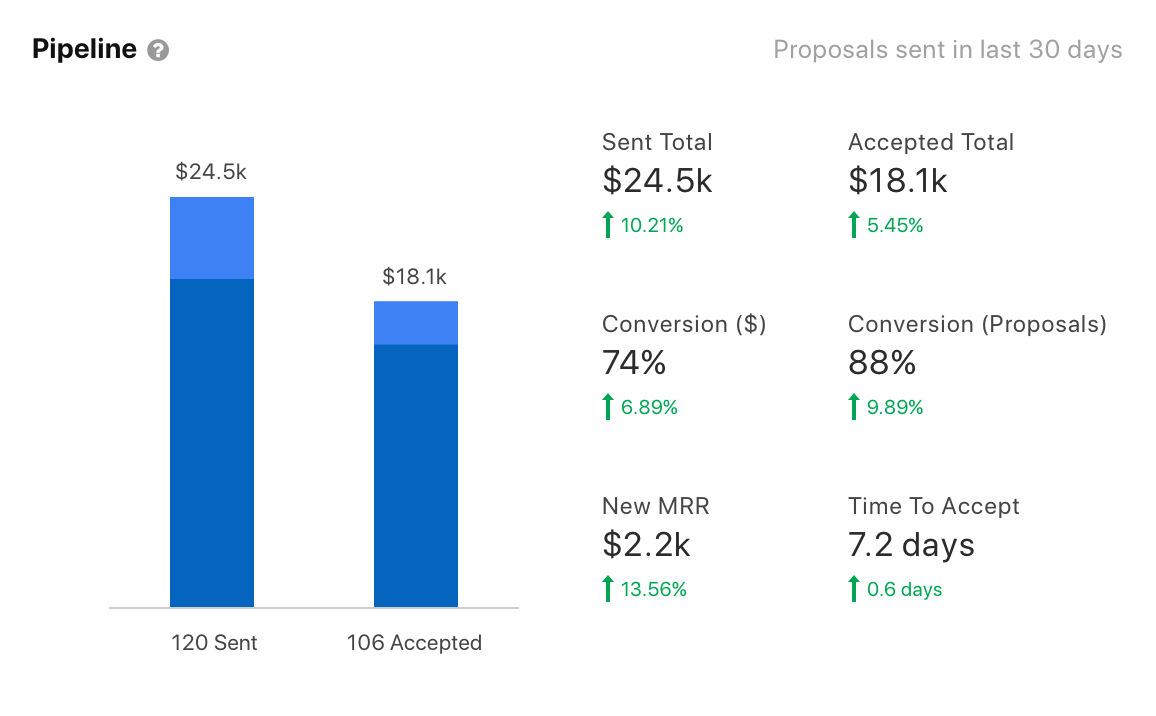Click 'Proposals sent in last 30 days' text
Screen dimensions: 1156x716
point(947,49)
